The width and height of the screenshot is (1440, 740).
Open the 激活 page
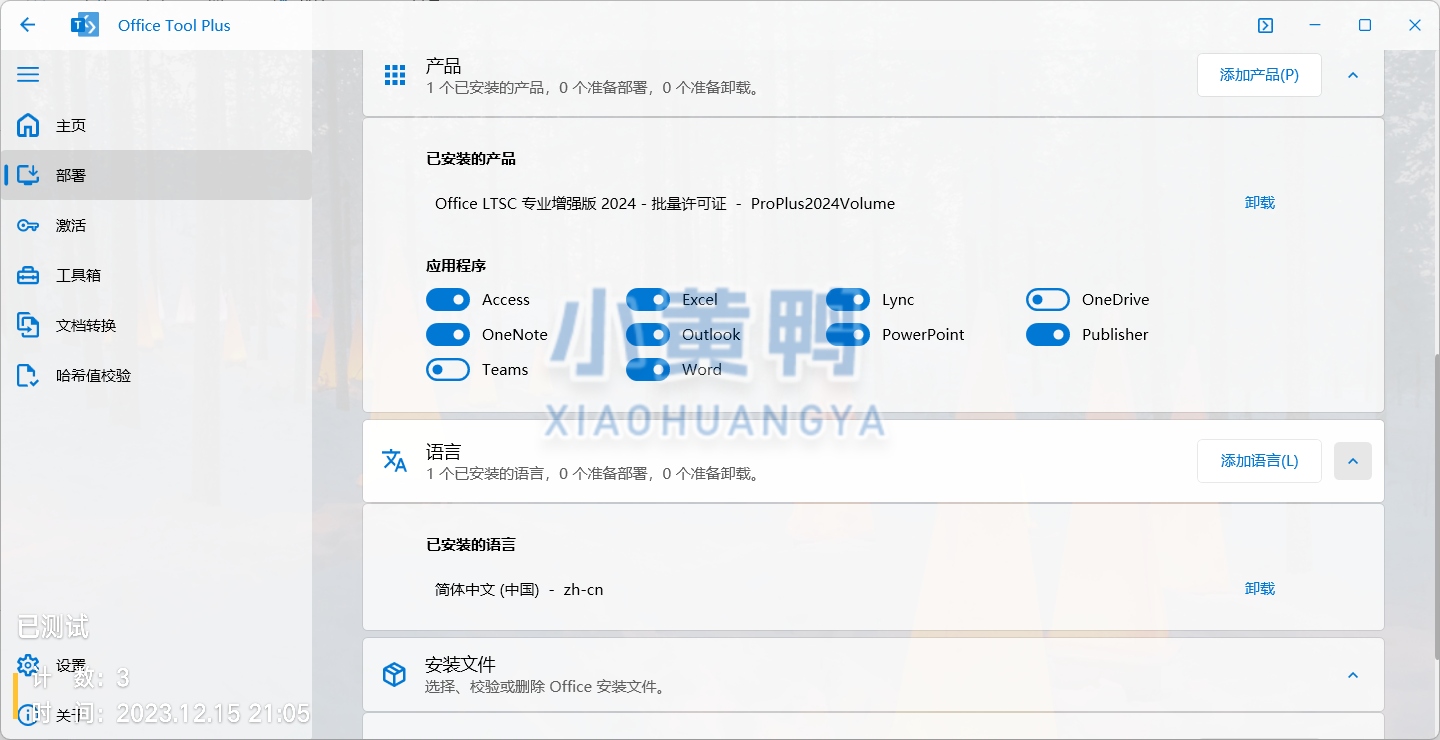click(x=156, y=225)
